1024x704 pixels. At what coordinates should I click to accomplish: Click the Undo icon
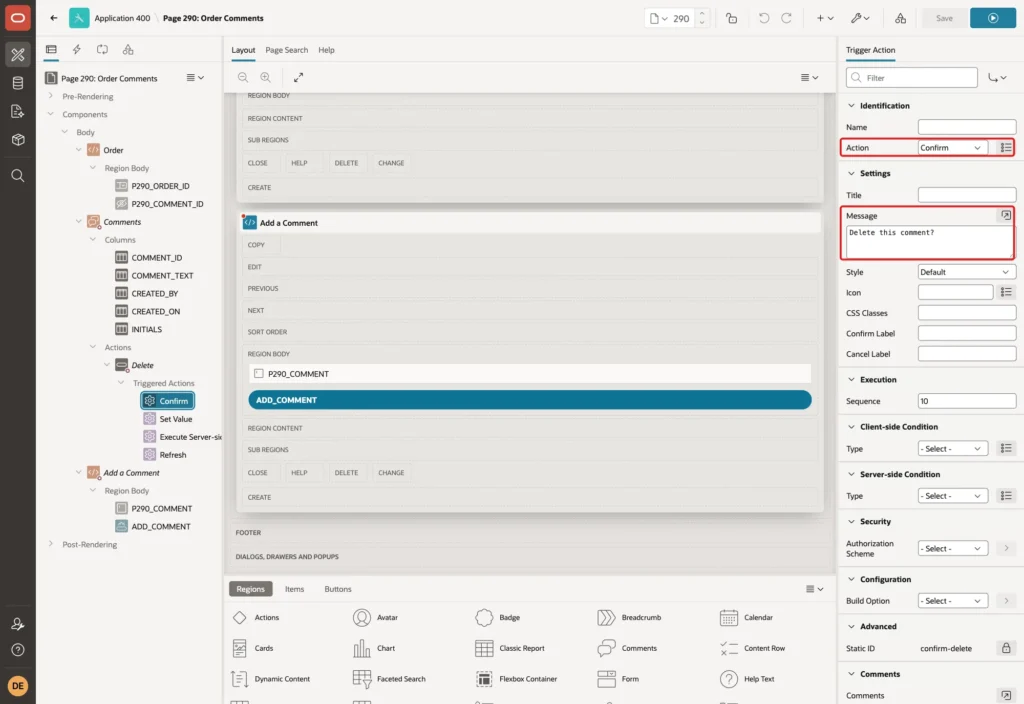pyautogui.click(x=763, y=18)
